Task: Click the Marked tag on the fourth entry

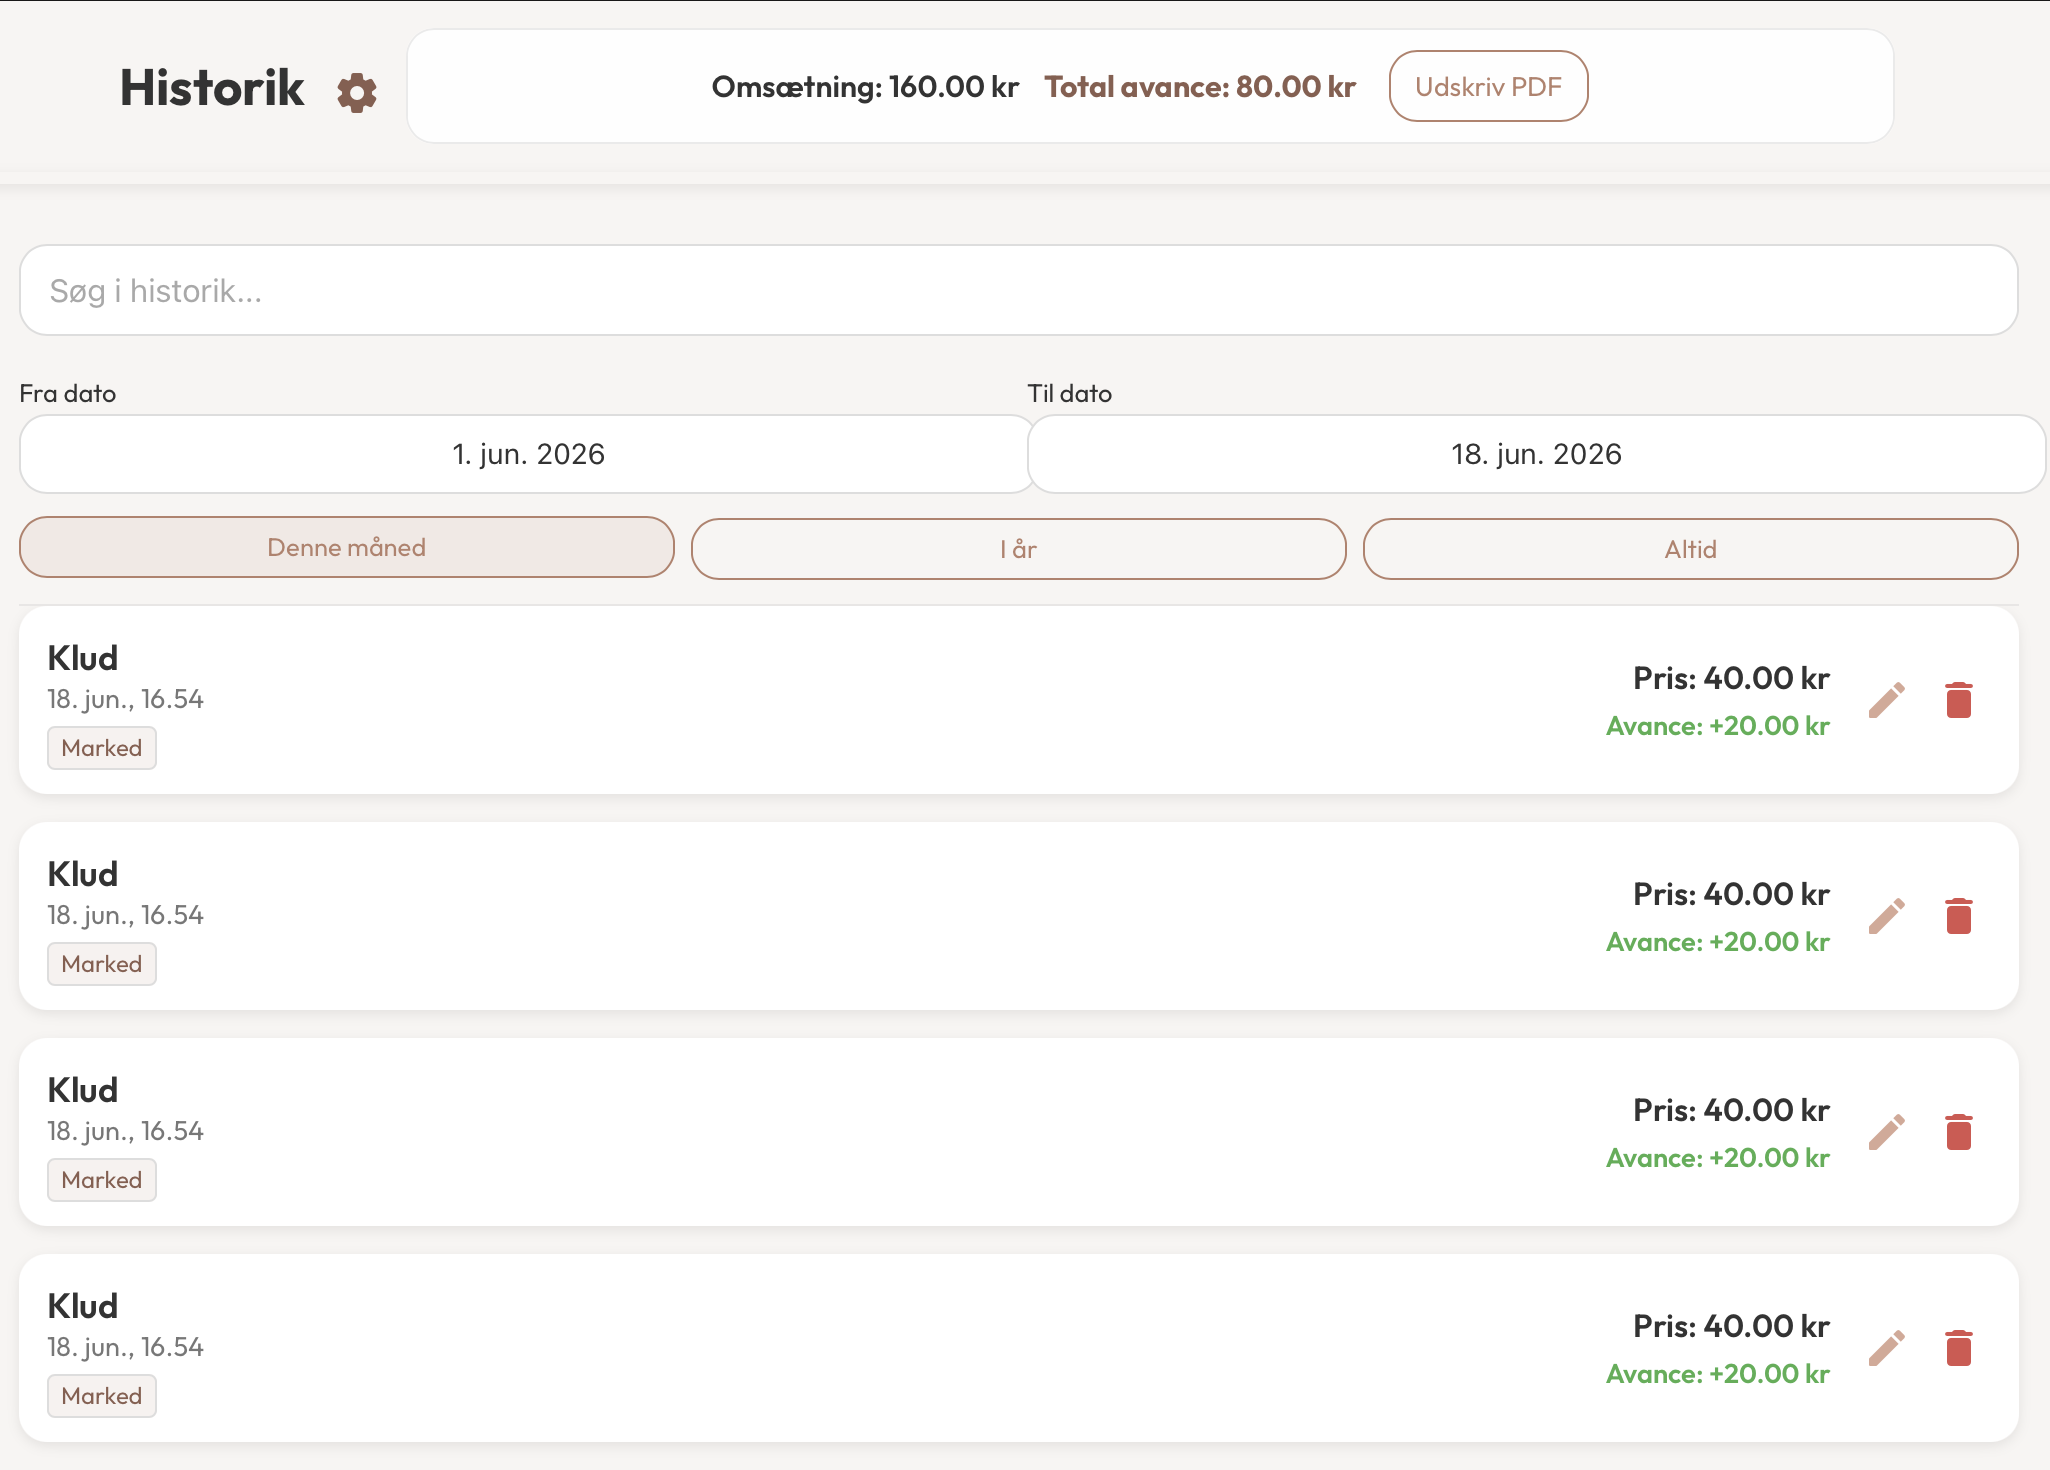Action: [102, 1396]
